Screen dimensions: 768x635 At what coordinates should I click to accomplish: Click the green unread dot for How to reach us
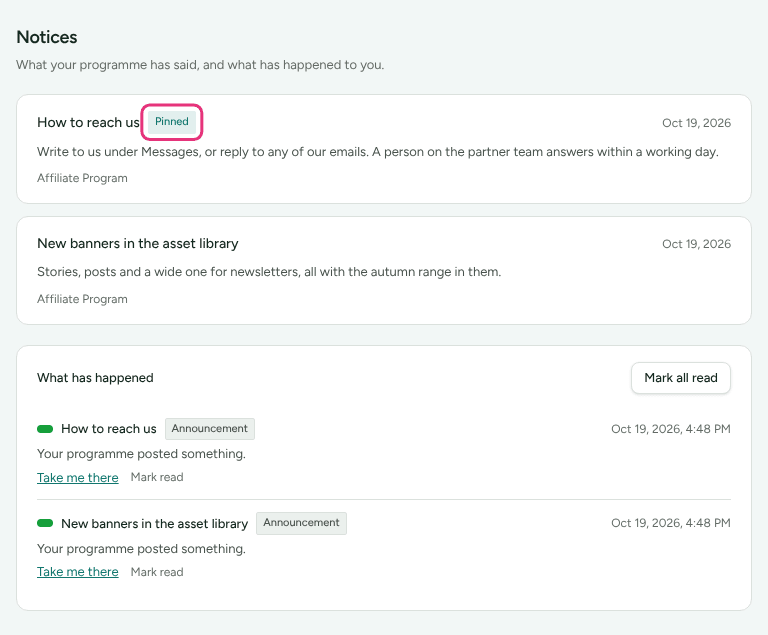45,429
